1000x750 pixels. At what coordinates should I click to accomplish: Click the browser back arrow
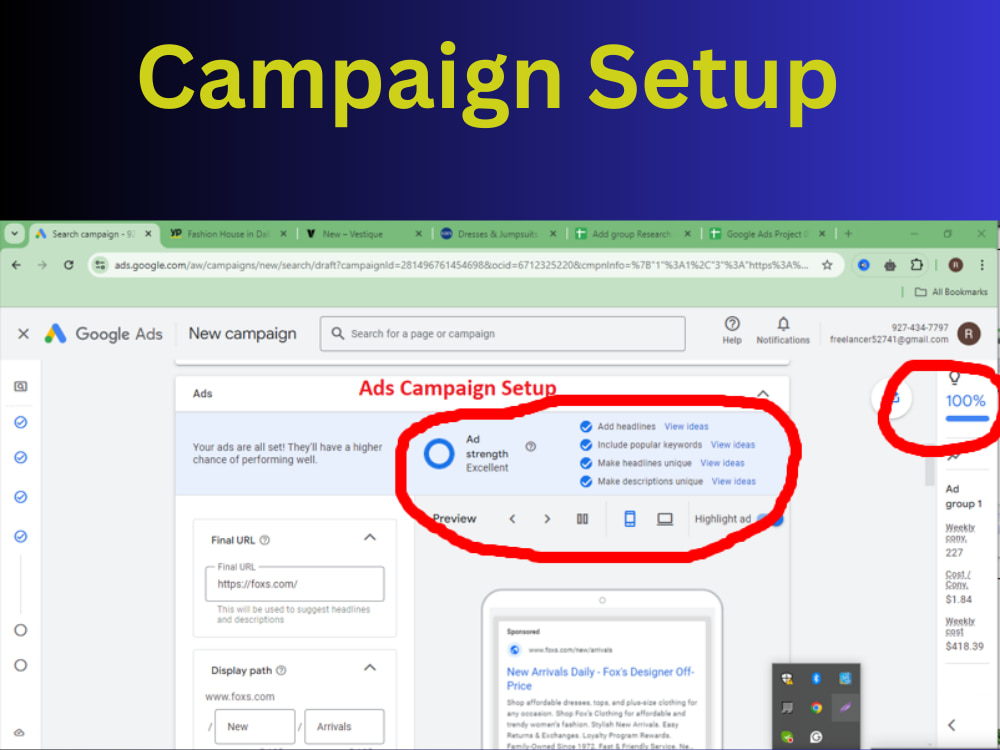click(x=17, y=265)
